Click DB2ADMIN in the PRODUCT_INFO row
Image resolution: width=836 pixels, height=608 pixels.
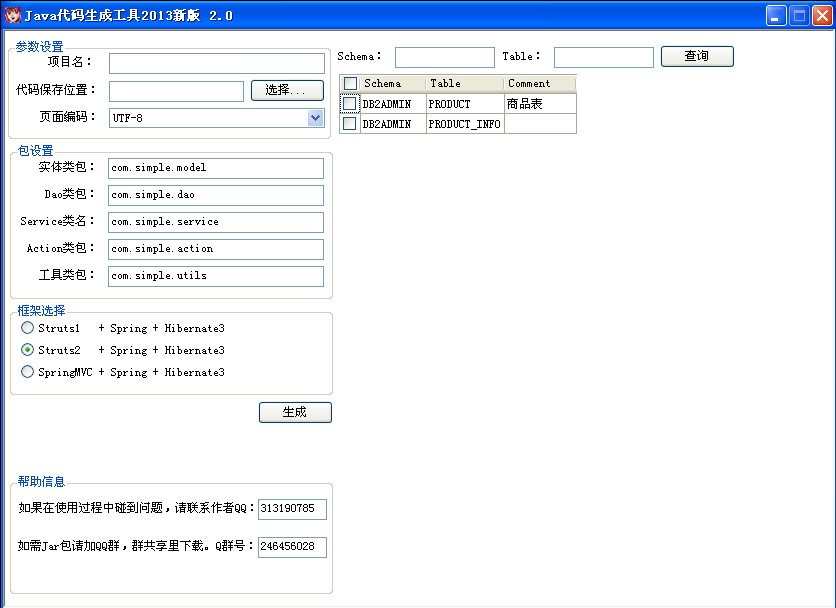click(393, 124)
